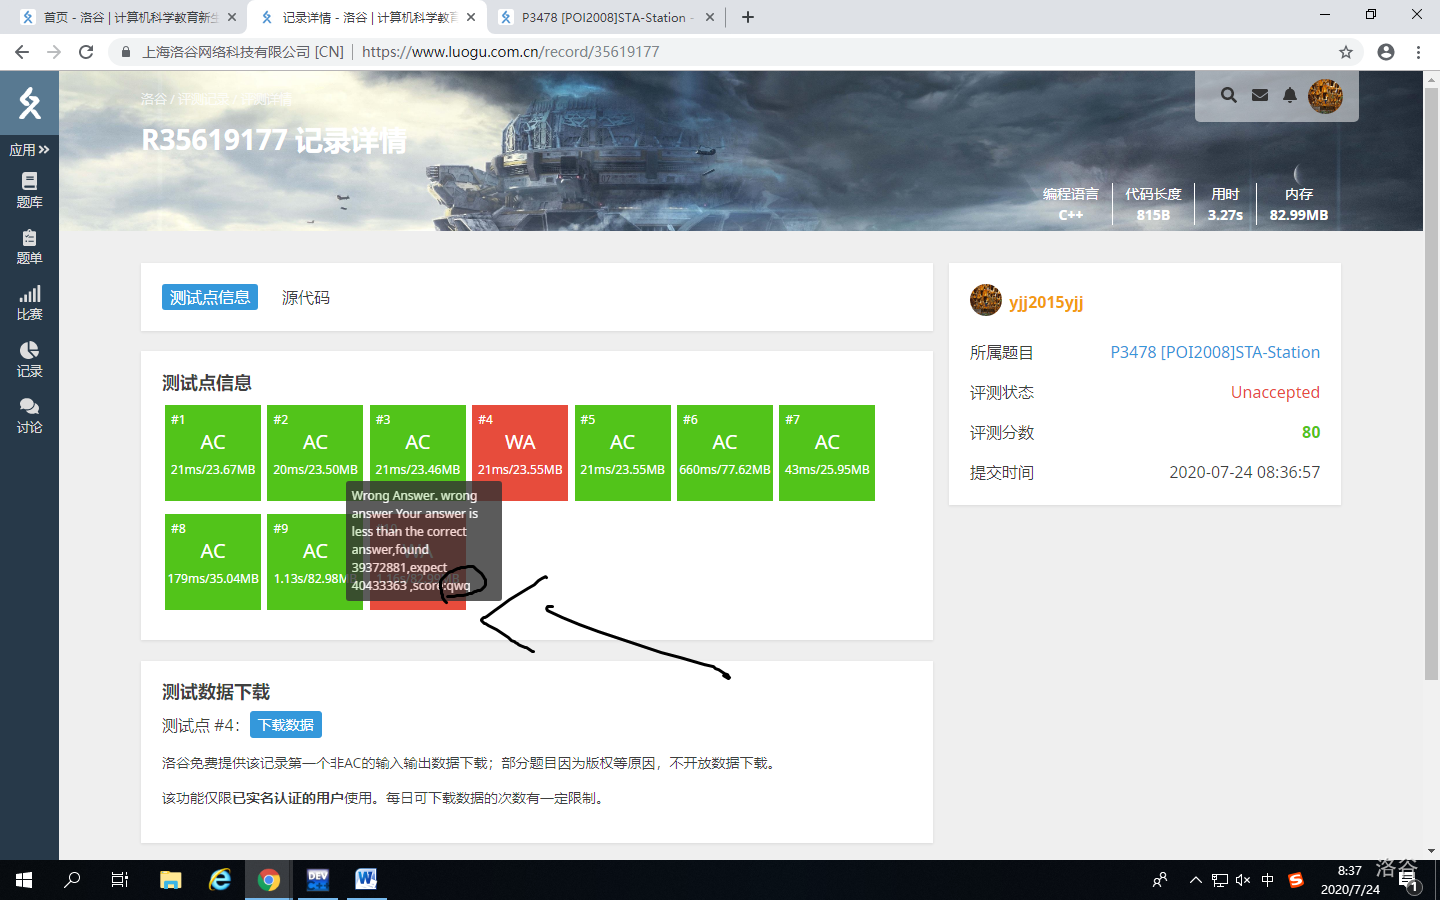Open the notification bell icon
This screenshot has width=1440, height=900.
(1290, 95)
